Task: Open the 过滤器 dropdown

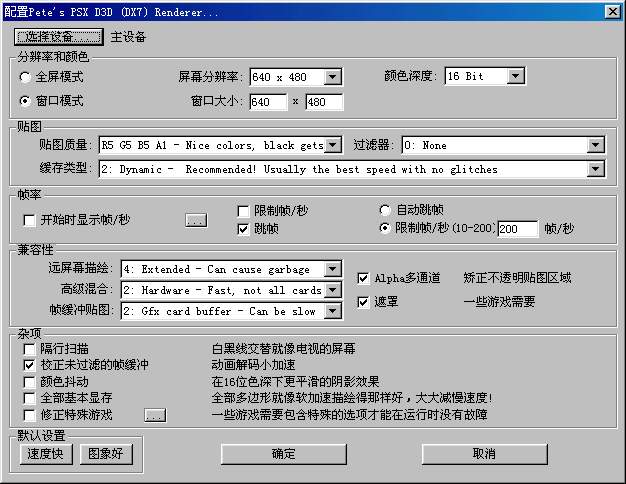Action: (595, 146)
